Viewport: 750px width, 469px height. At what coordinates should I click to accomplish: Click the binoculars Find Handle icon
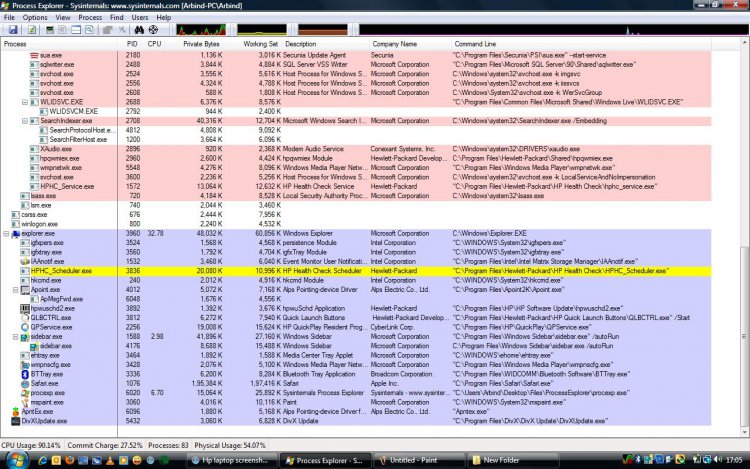pyautogui.click(x=139, y=30)
